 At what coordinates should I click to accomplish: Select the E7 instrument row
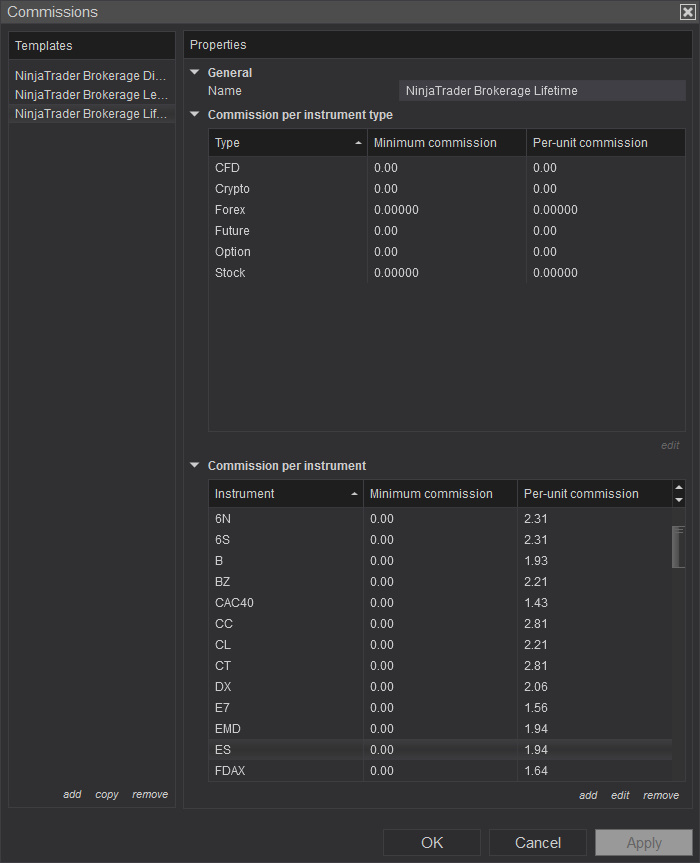point(440,708)
